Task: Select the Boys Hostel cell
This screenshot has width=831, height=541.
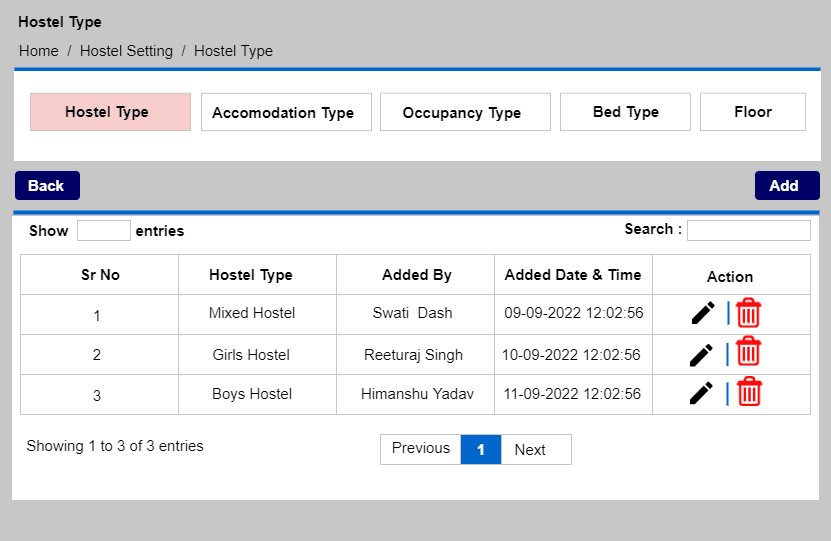Action: [258, 394]
